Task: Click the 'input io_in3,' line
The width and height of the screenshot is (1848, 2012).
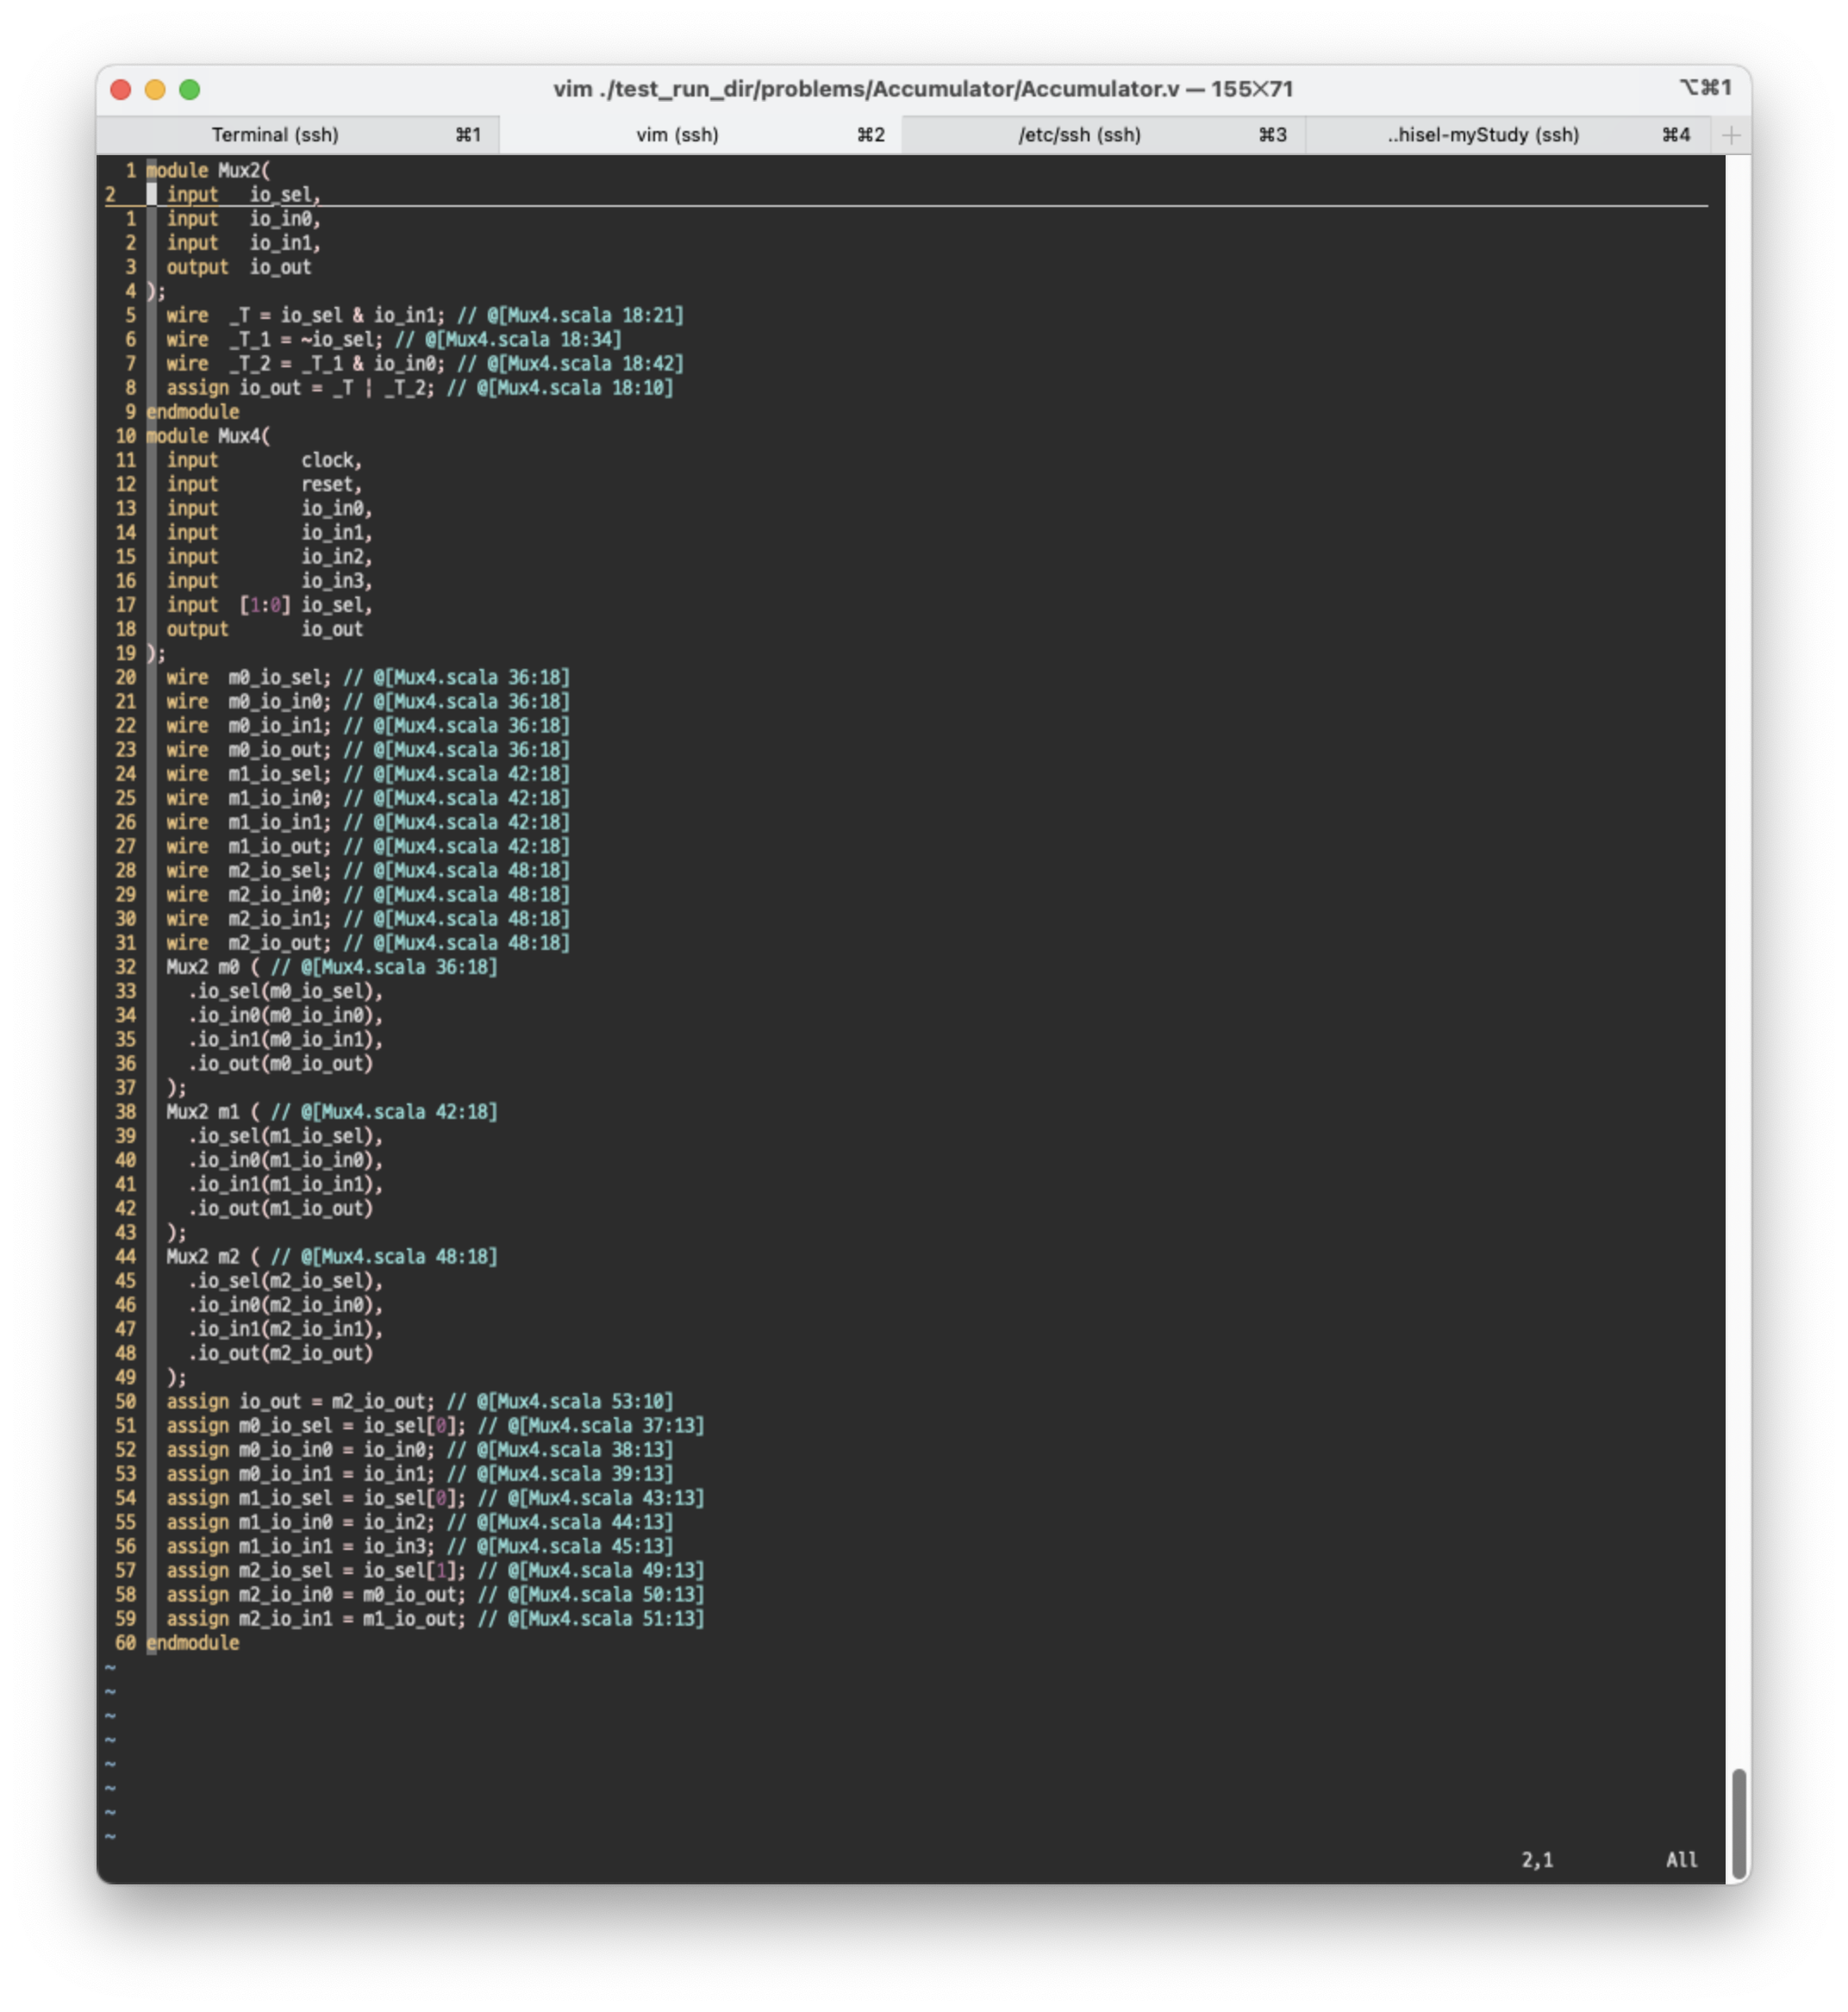Action: click(269, 581)
